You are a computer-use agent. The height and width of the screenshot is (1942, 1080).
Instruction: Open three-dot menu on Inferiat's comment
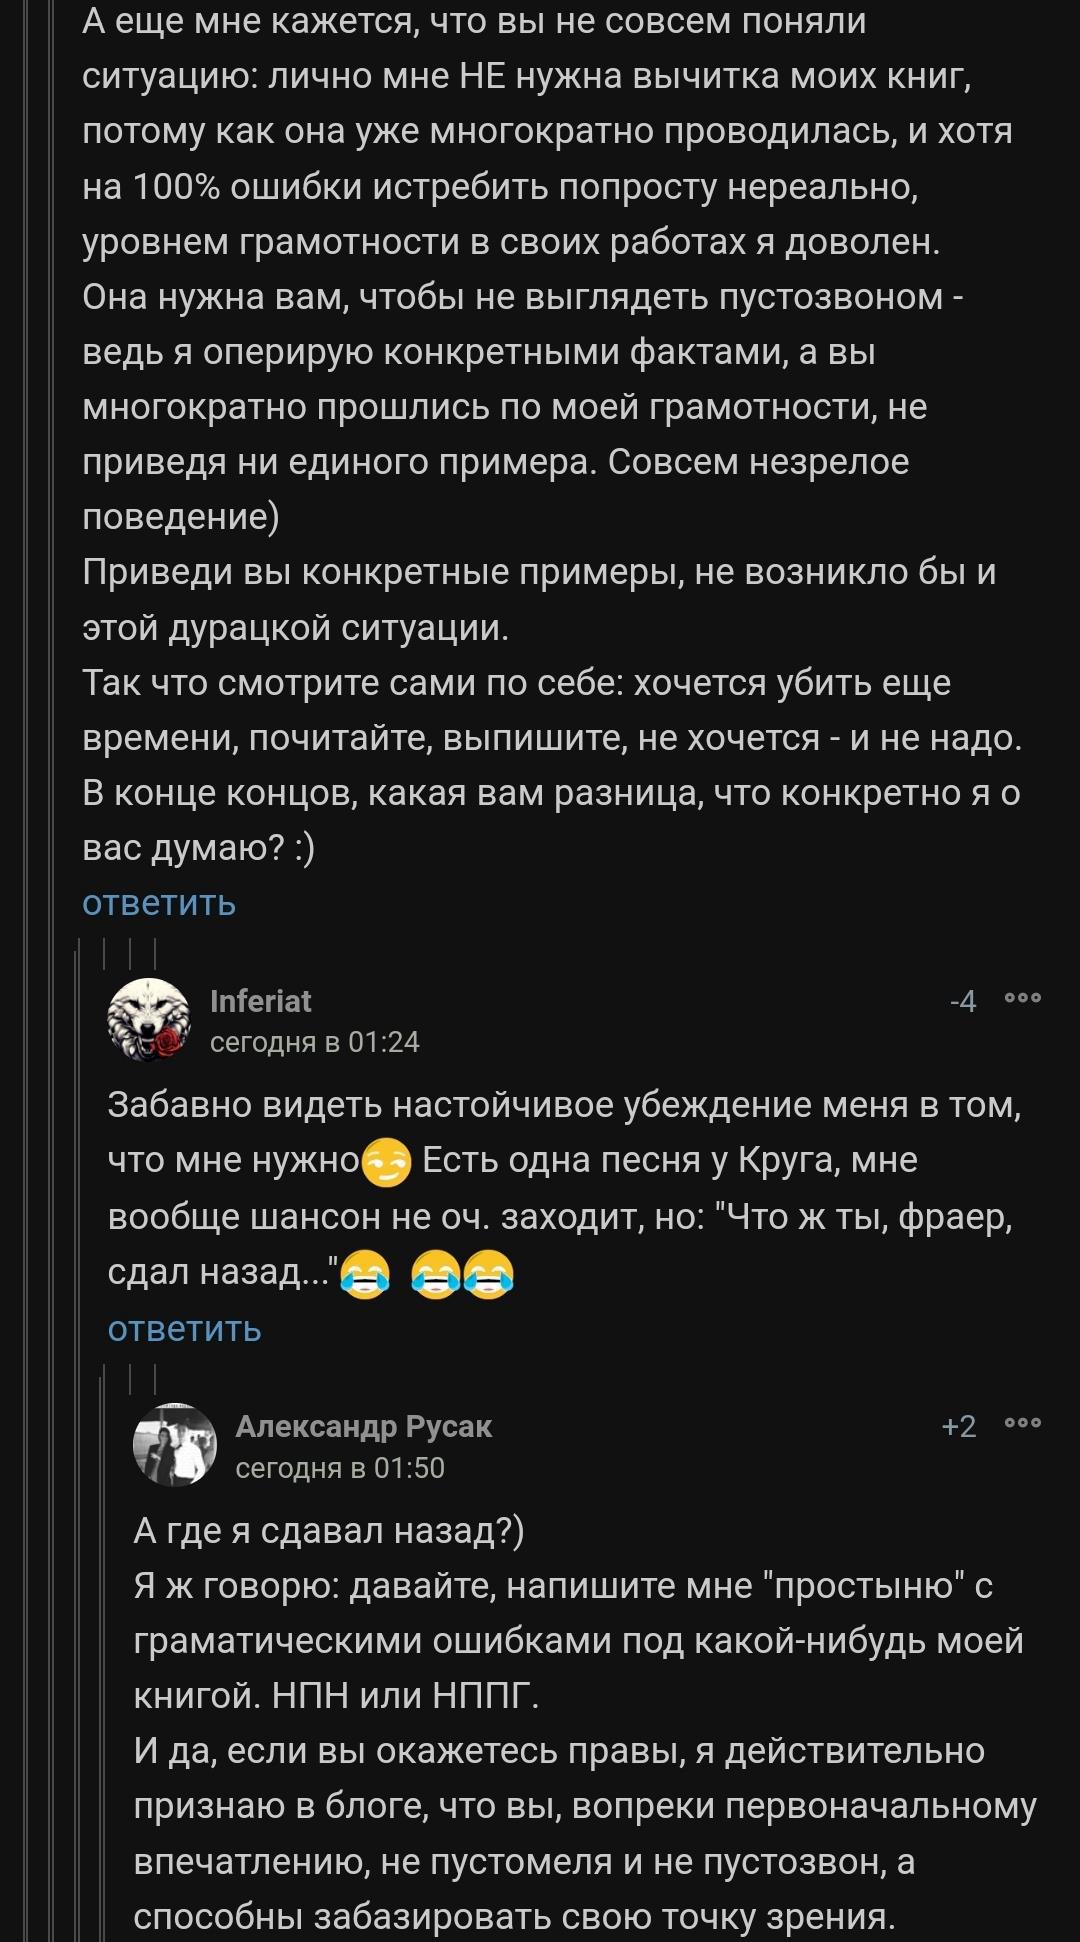pyautogui.click(x=1023, y=999)
